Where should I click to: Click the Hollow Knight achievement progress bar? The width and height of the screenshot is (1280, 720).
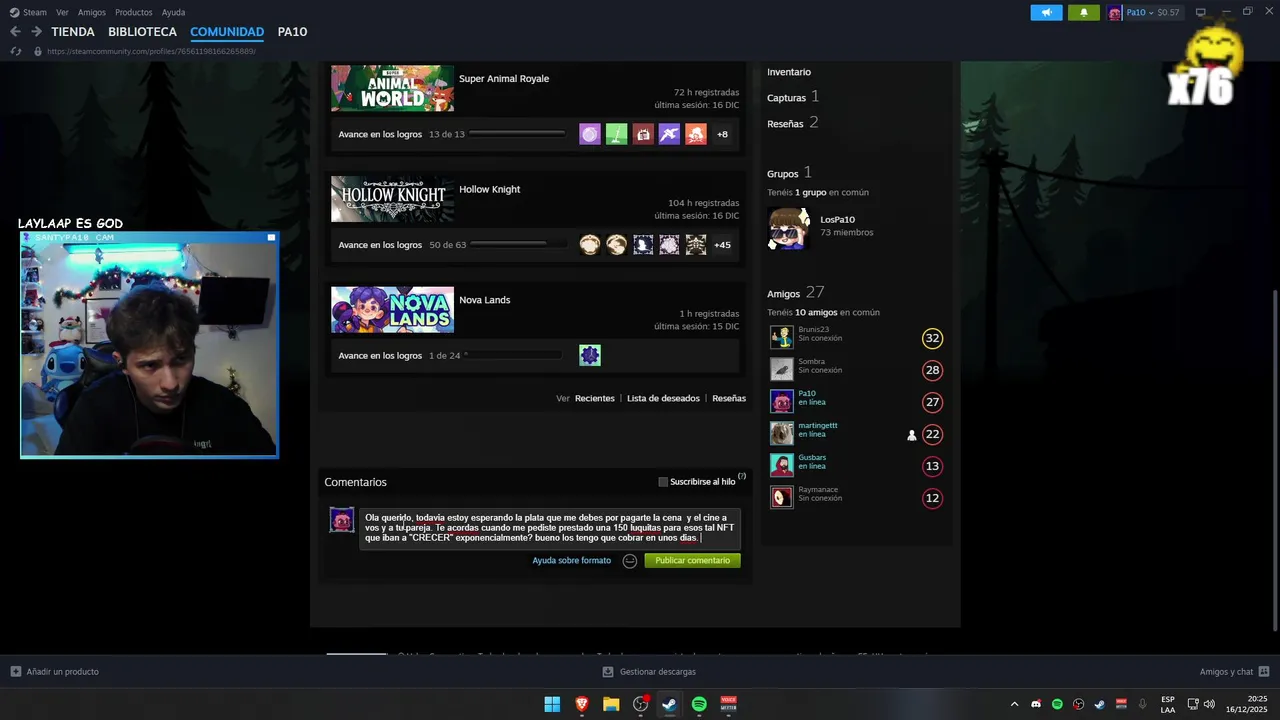pyautogui.click(x=518, y=244)
